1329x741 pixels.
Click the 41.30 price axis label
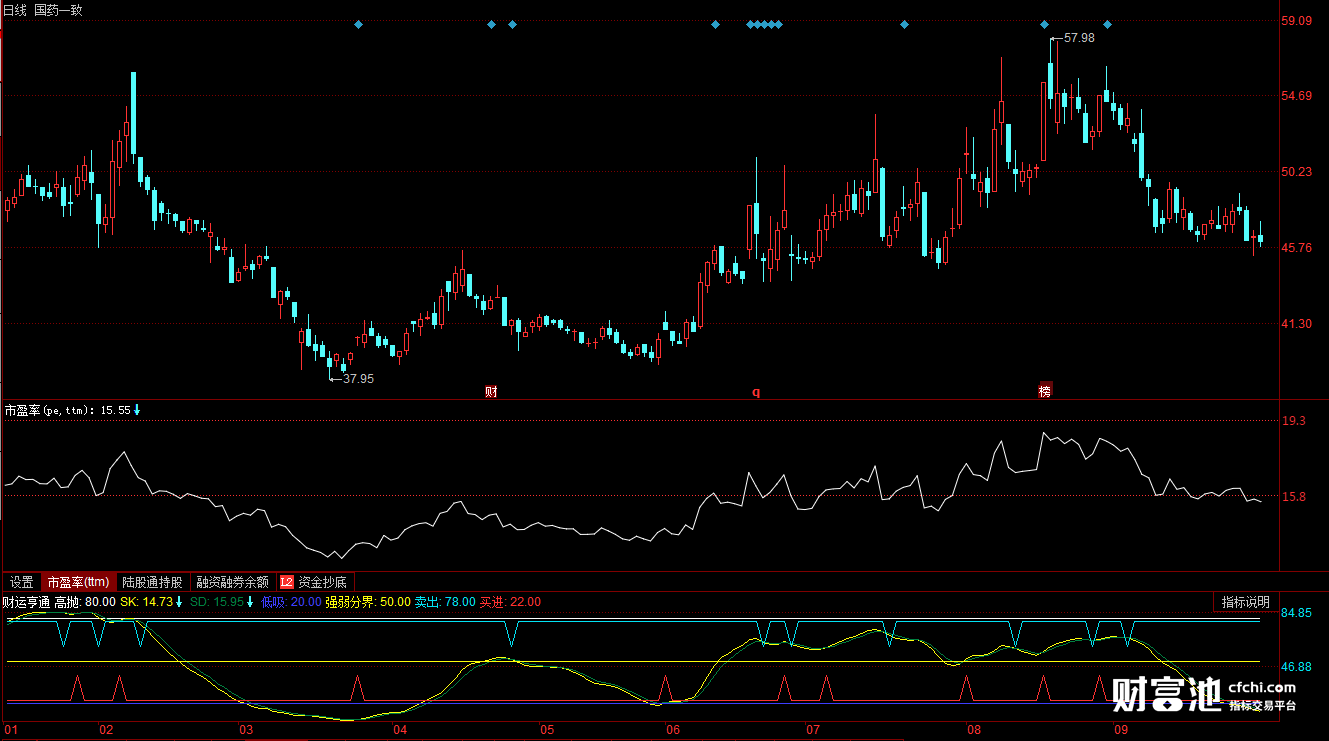point(1297,324)
